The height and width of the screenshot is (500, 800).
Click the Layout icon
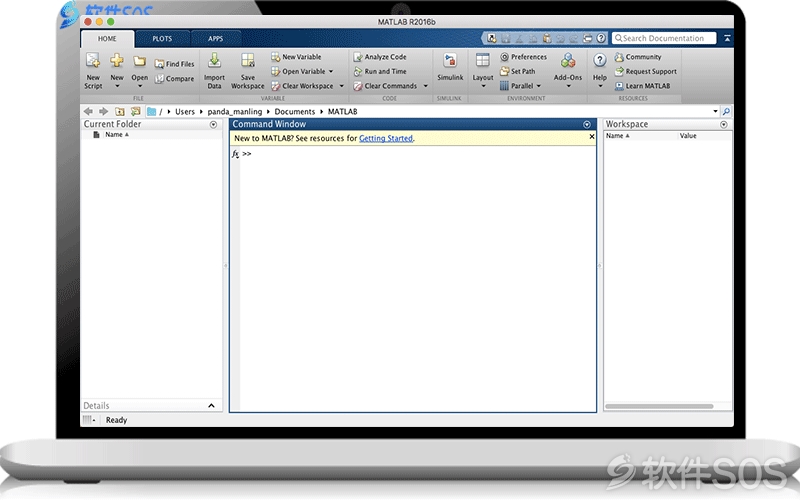point(483,61)
